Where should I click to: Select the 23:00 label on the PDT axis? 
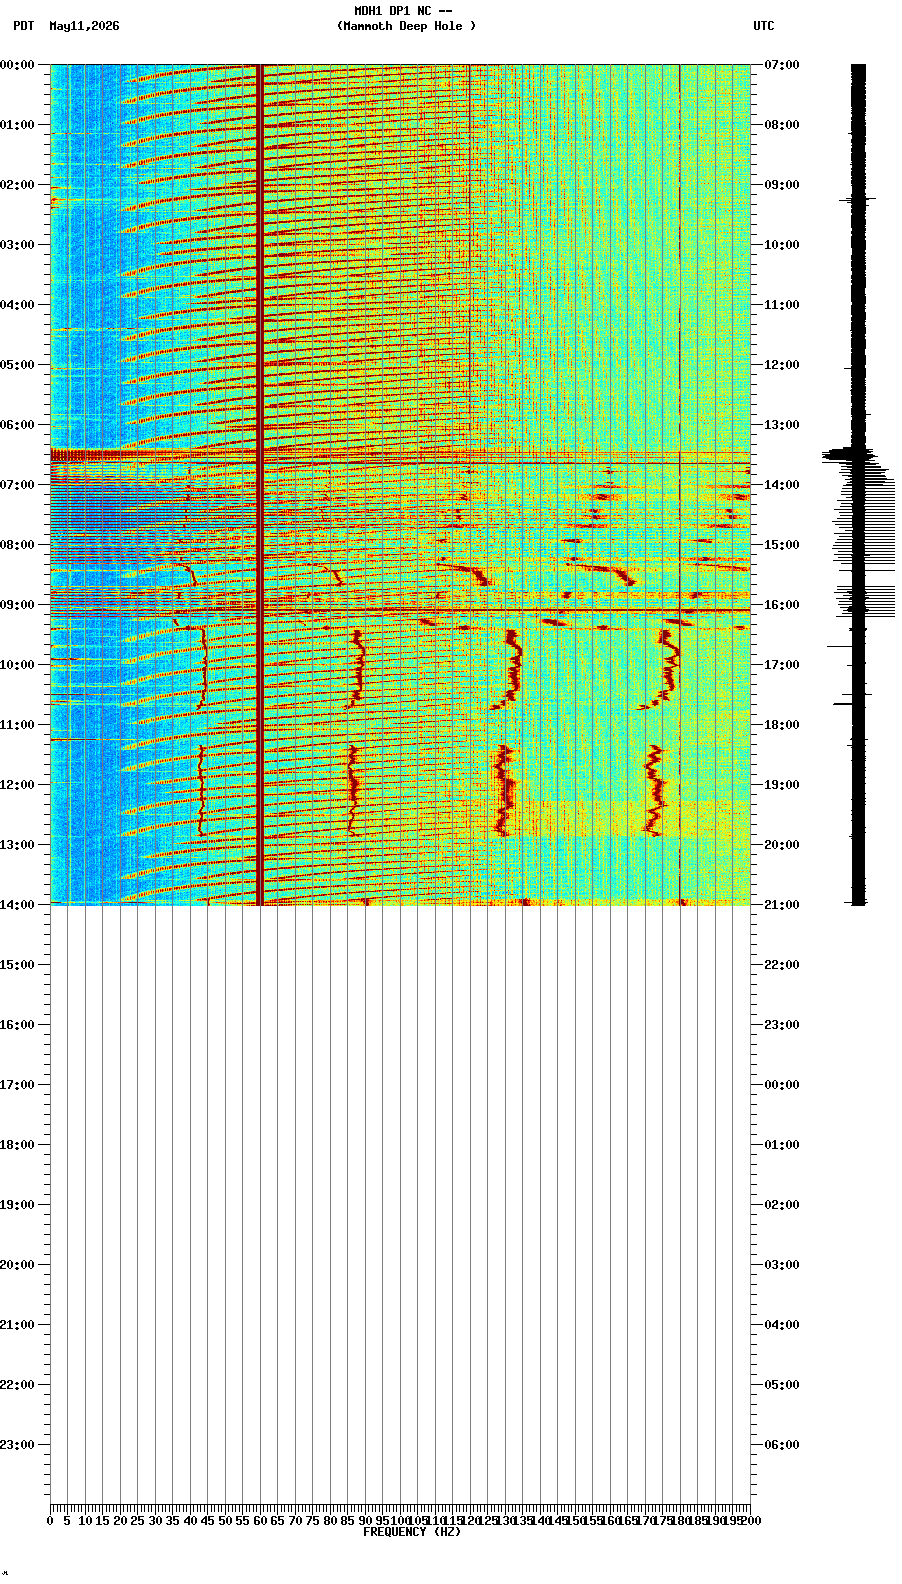click(x=17, y=1445)
